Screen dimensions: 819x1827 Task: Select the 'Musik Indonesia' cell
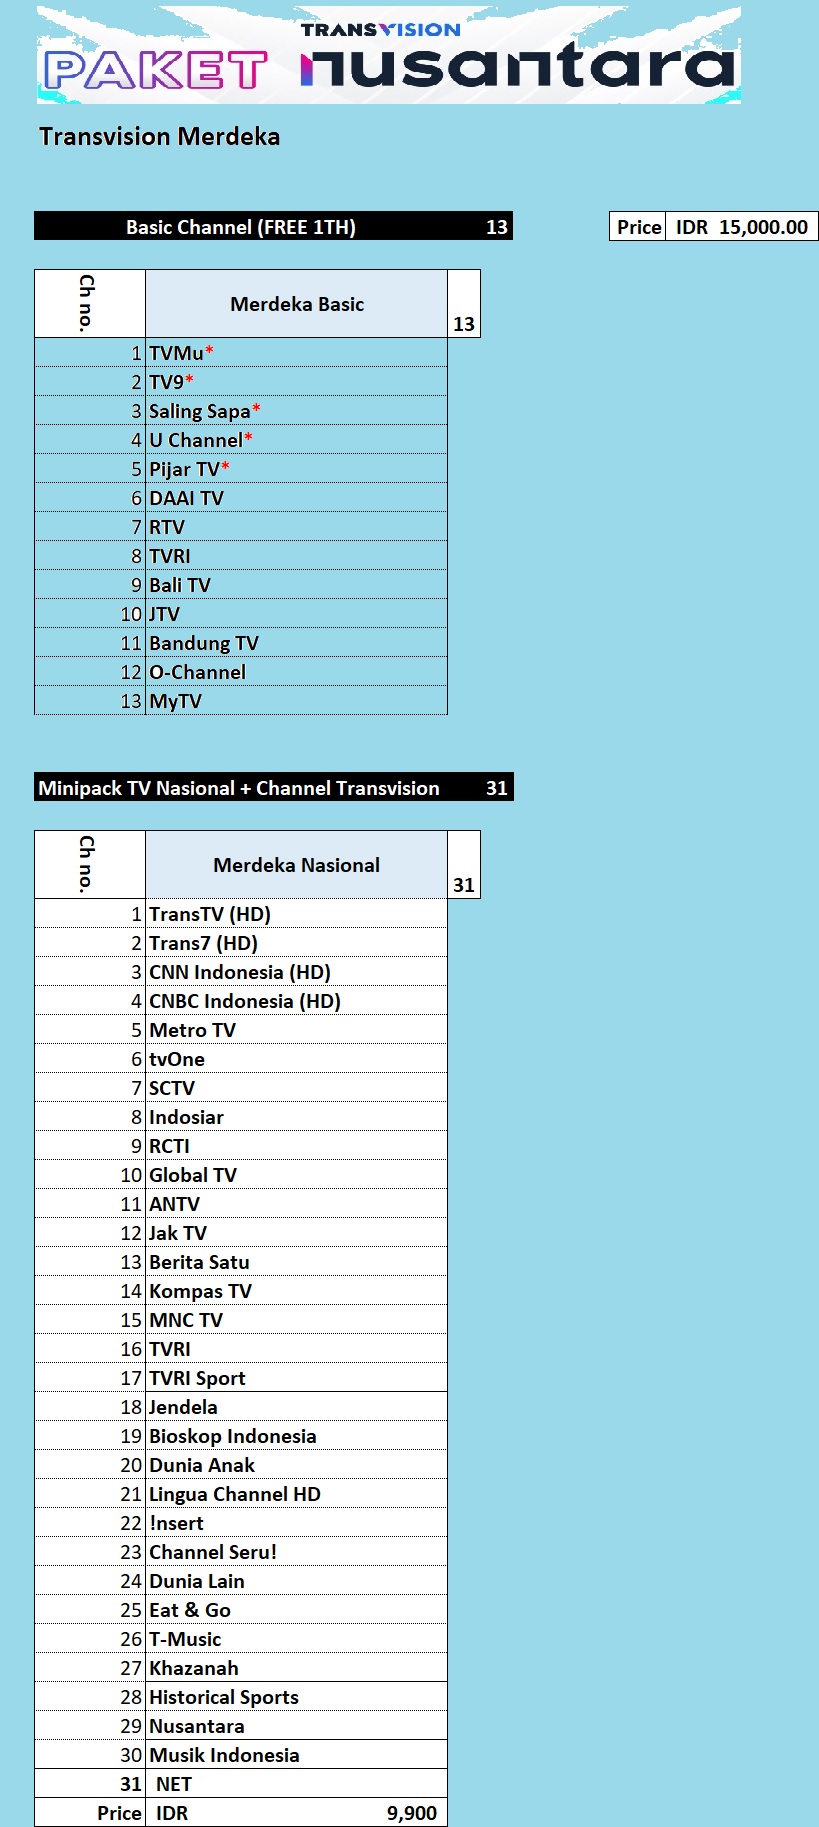coord(296,1754)
